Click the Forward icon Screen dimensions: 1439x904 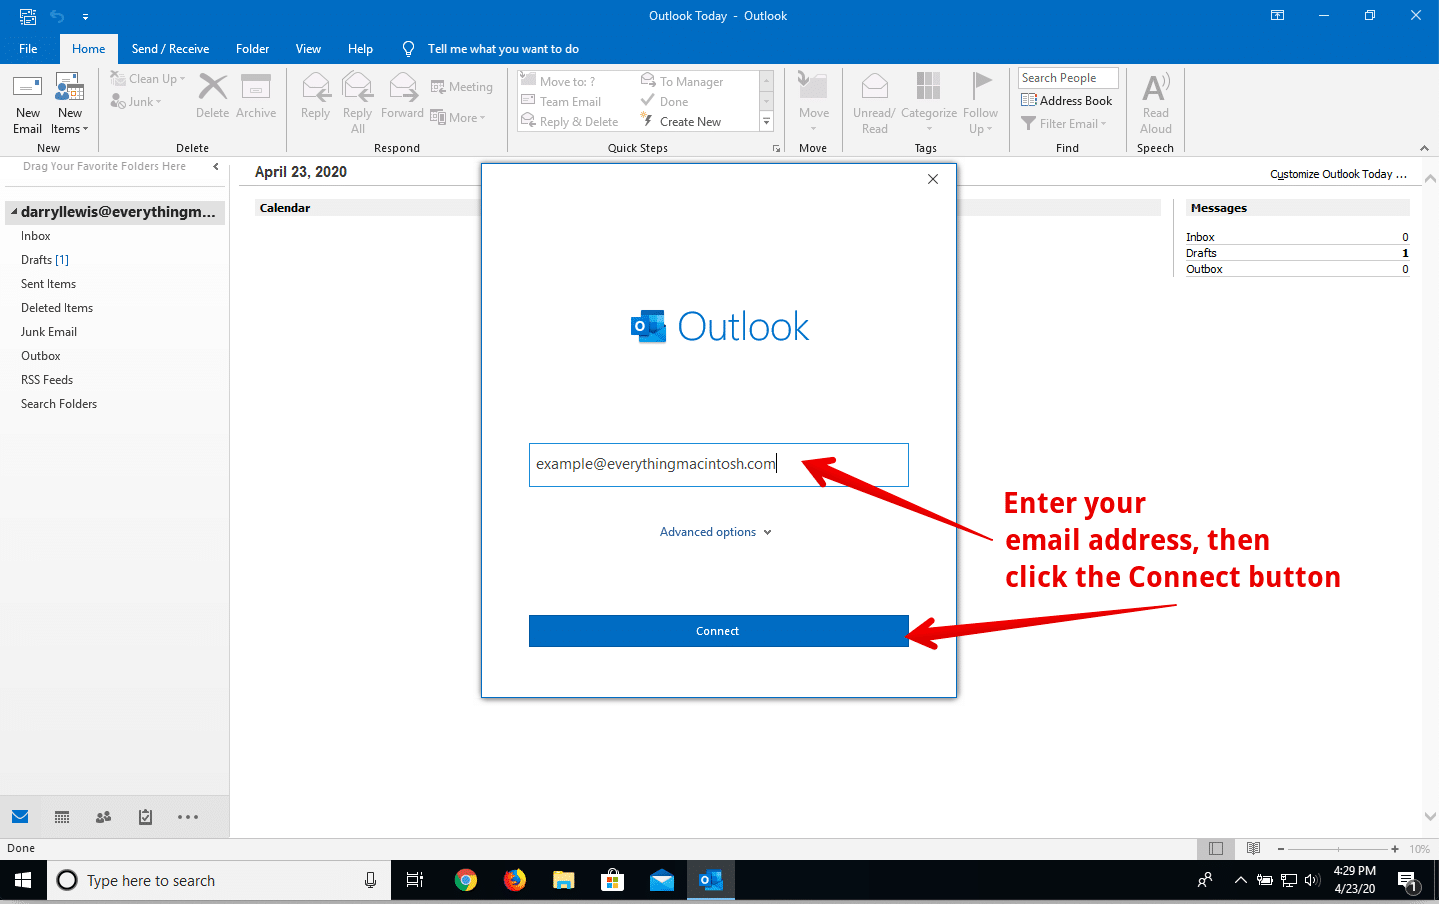tap(403, 87)
